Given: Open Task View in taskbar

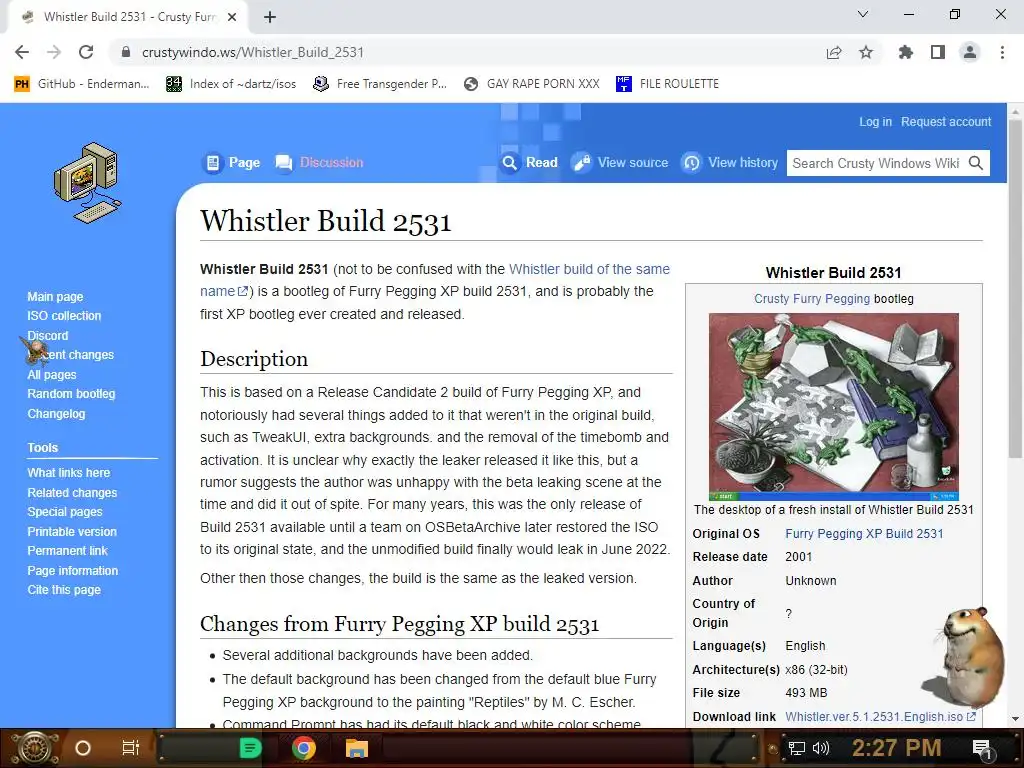Looking at the screenshot, I should click(131, 748).
